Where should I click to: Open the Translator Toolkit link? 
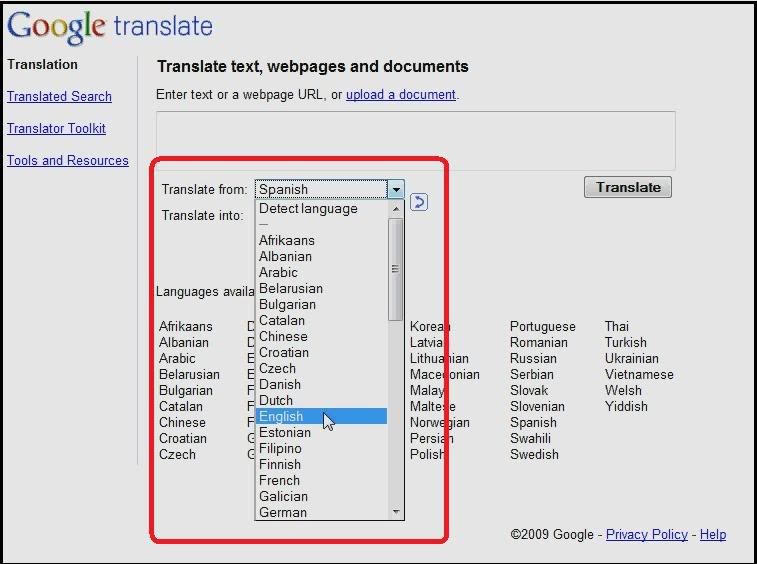[56, 128]
